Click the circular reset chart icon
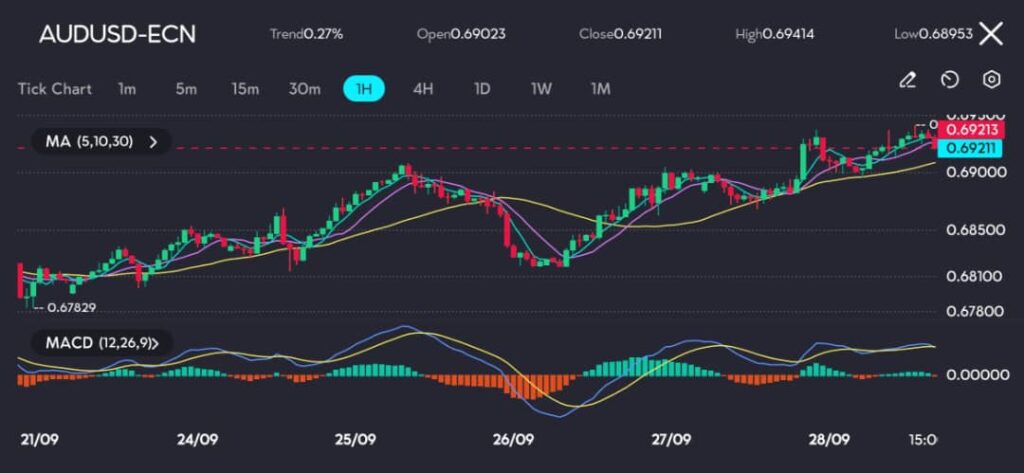 (950, 80)
